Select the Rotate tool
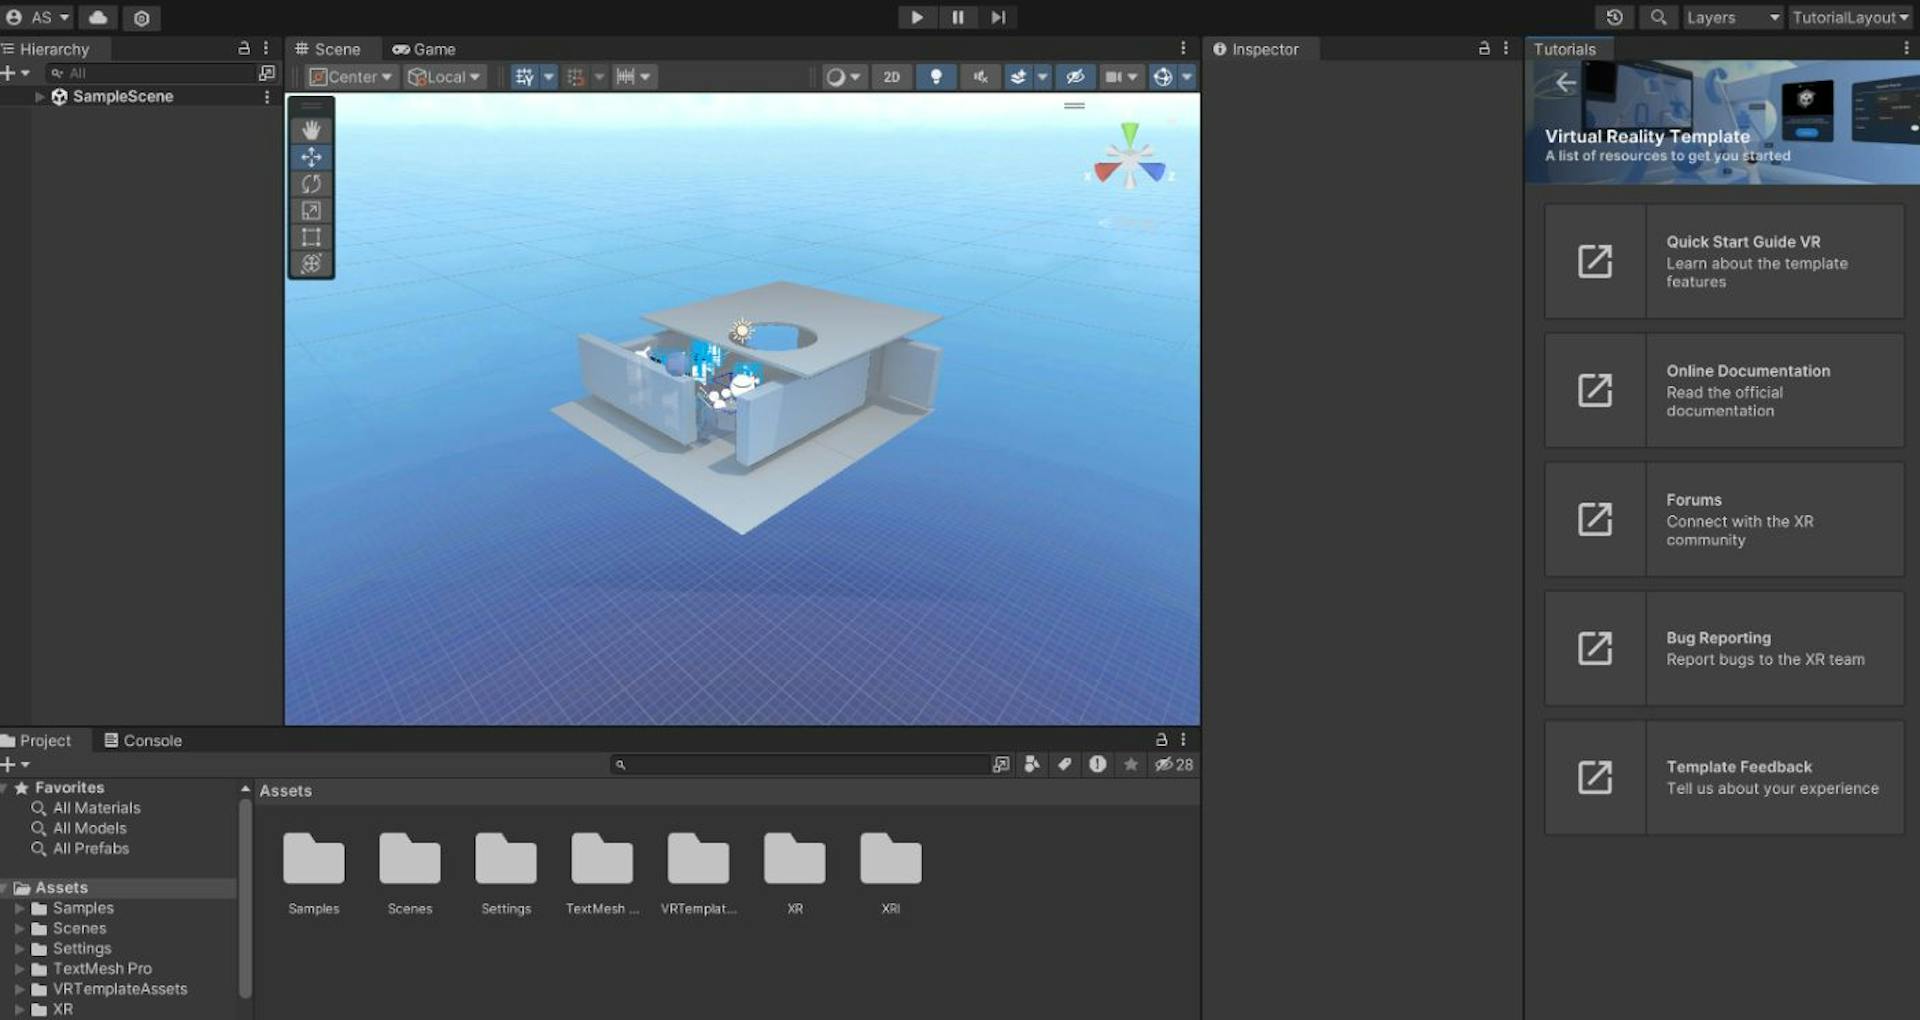This screenshot has height=1020, width=1920. click(311, 184)
